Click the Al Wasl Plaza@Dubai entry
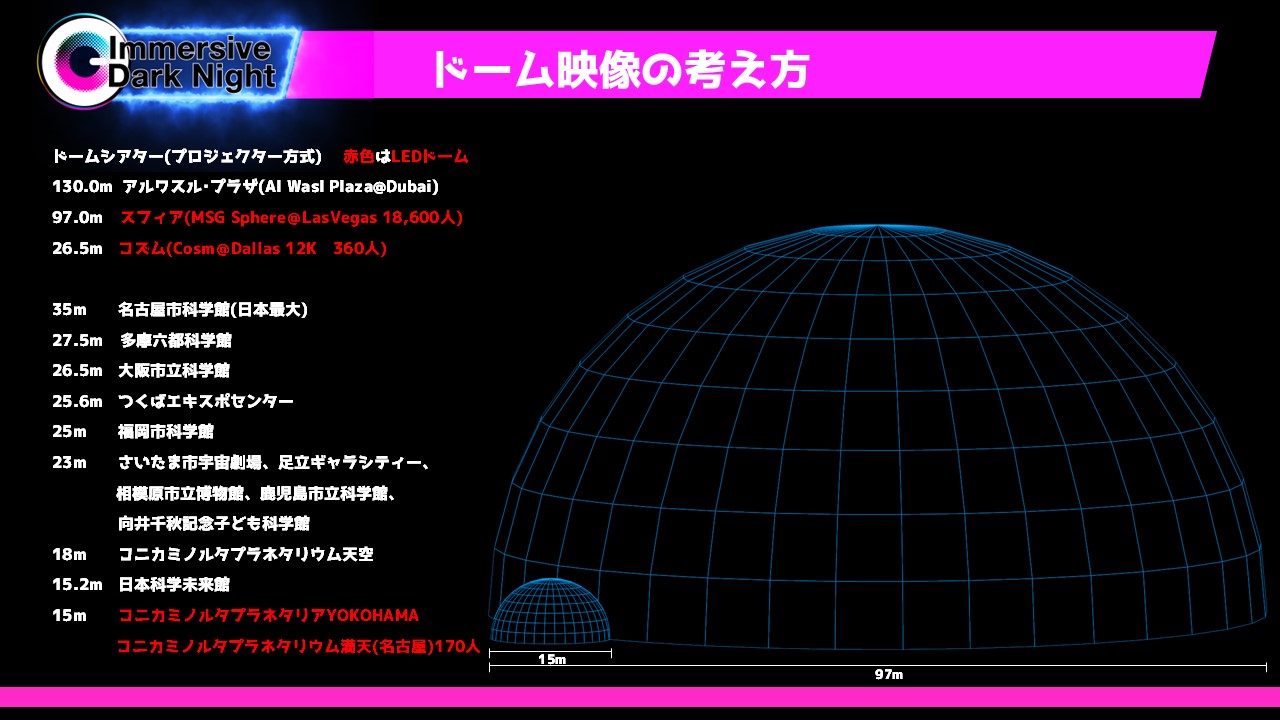Viewport: 1280px width, 720px height. [280, 187]
